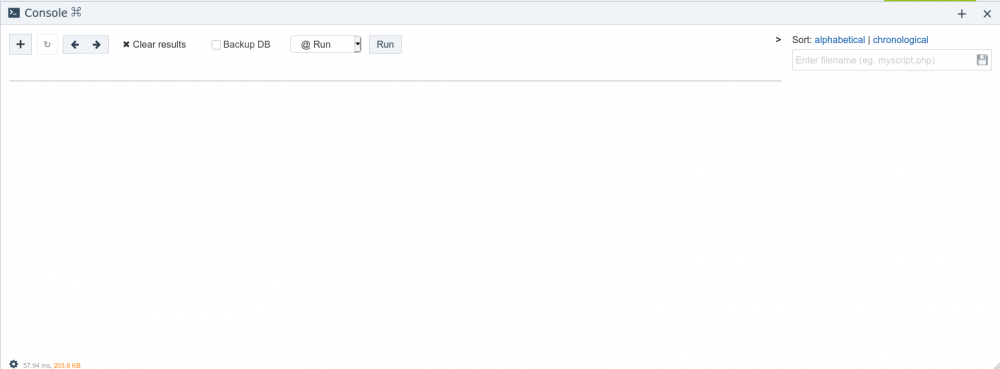Enable the Backup DB checkbox
This screenshot has height=369, width=1000.
click(216, 45)
